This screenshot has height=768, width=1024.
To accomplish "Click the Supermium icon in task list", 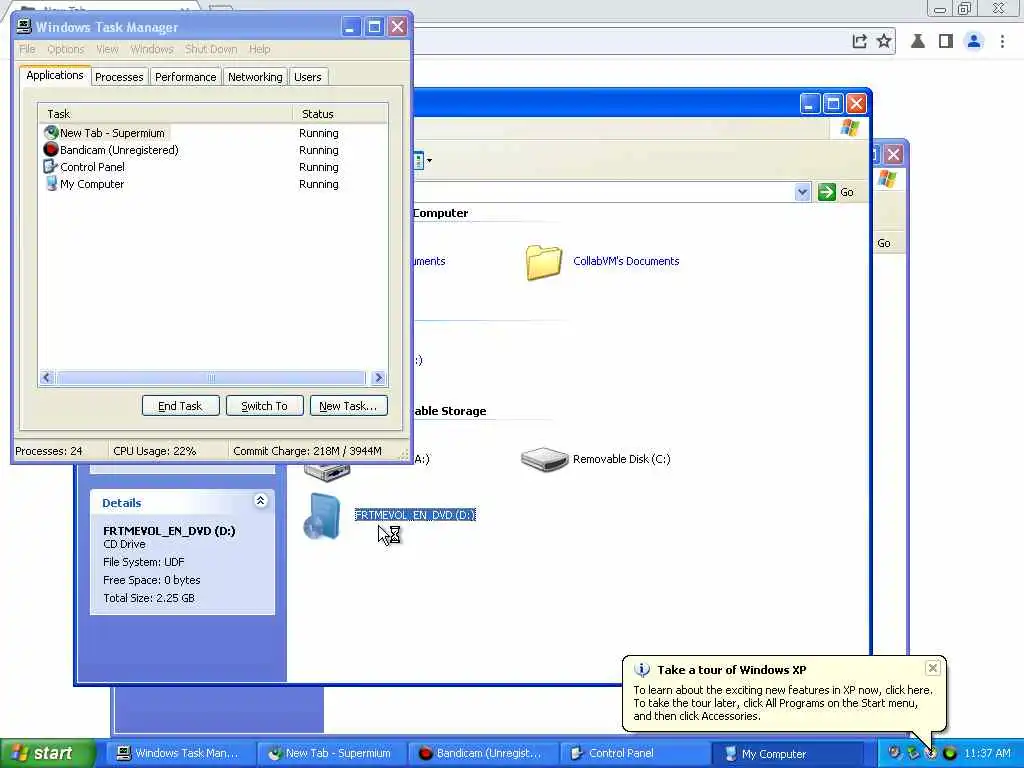I will click(51, 133).
